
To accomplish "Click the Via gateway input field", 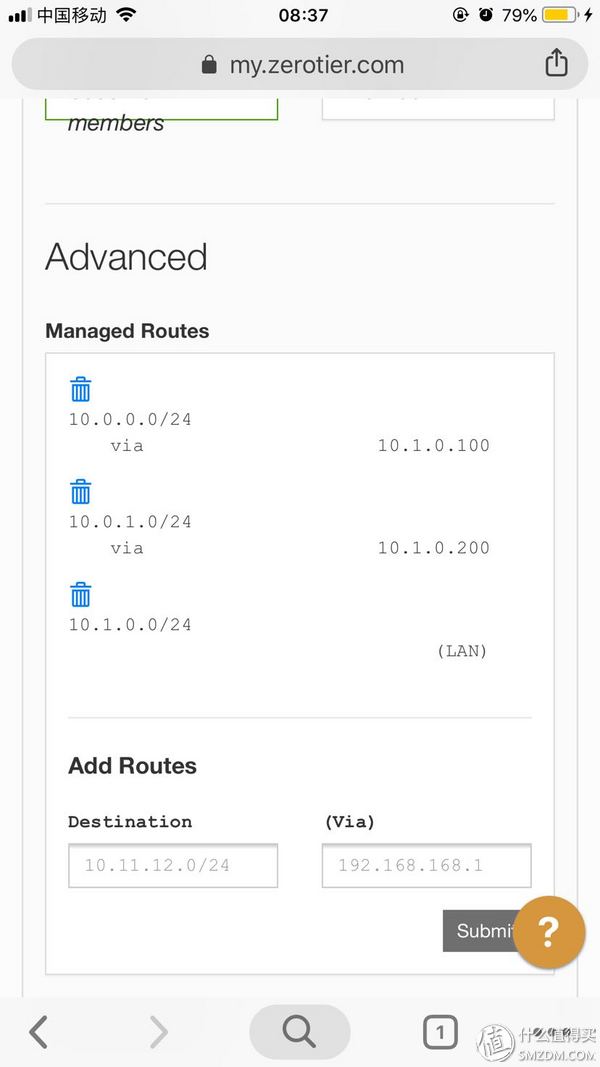I will click(x=427, y=866).
